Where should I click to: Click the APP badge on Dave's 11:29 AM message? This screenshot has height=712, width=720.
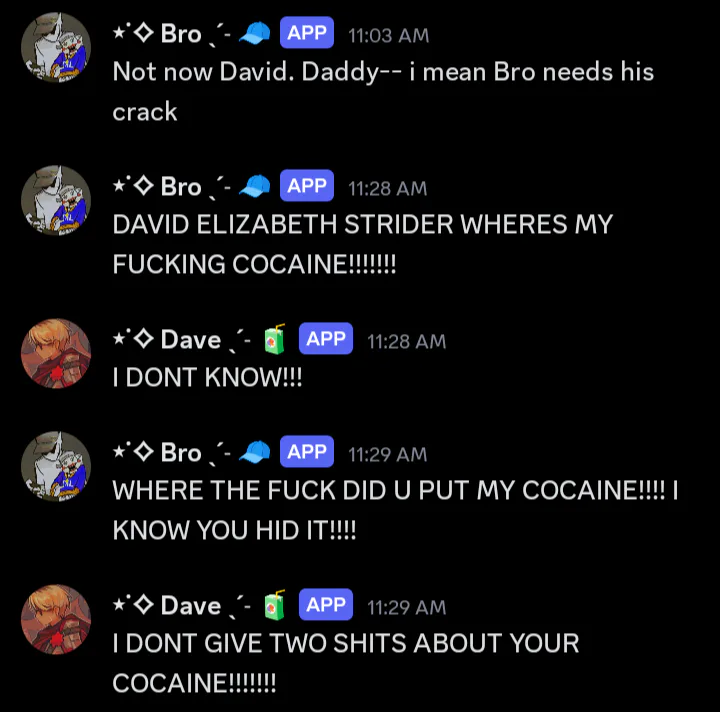pos(326,604)
